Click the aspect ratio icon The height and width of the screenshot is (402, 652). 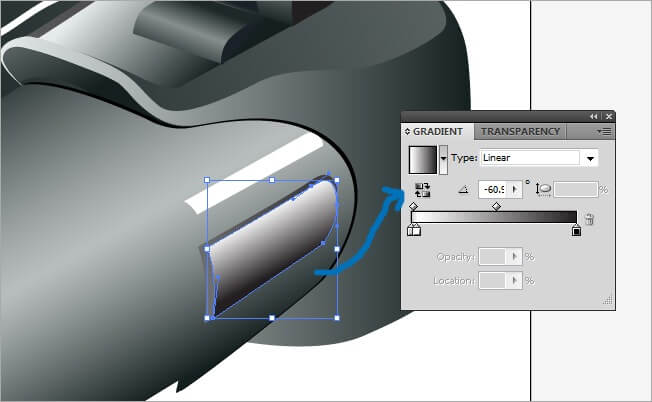click(543, 190)
